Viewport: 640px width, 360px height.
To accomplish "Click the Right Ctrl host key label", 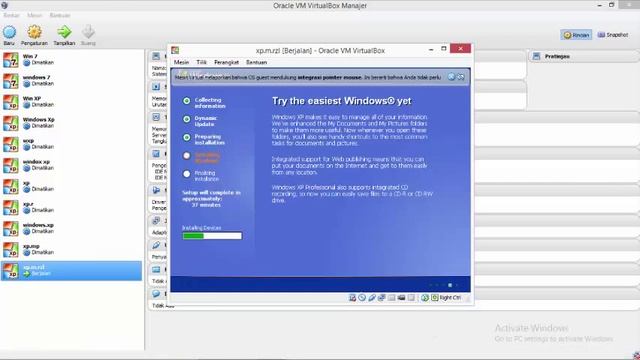I will [x=450, y=298].
